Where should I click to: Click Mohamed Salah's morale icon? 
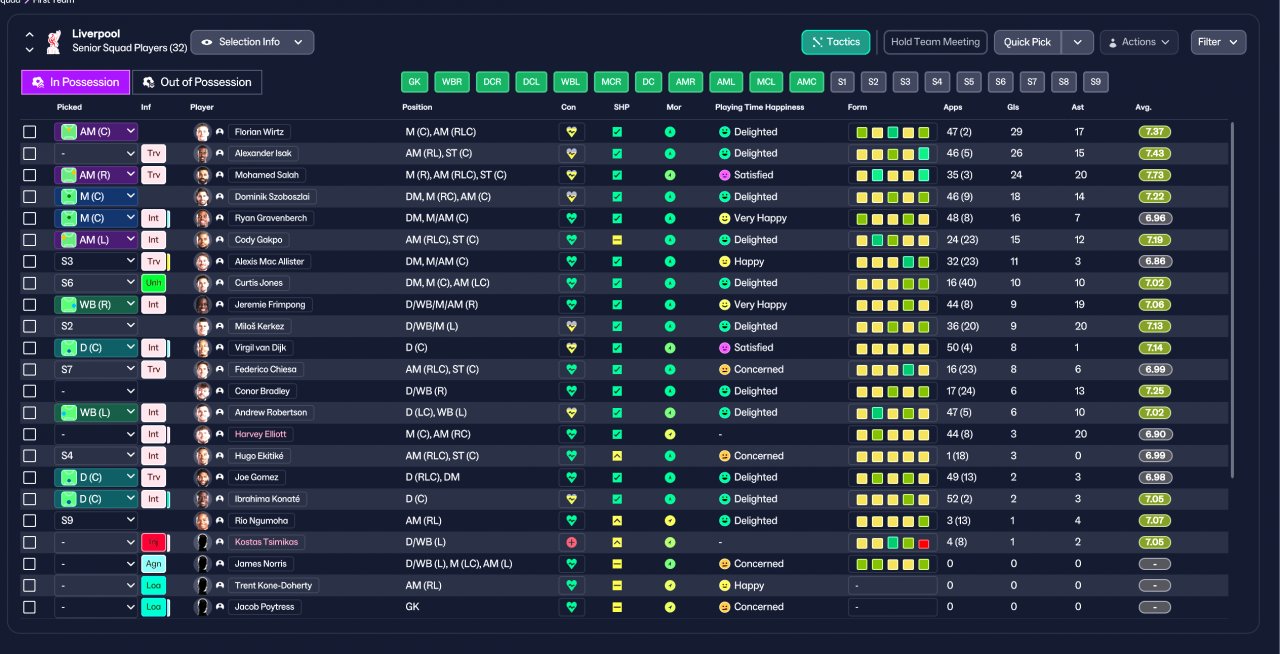pos(670,175)
